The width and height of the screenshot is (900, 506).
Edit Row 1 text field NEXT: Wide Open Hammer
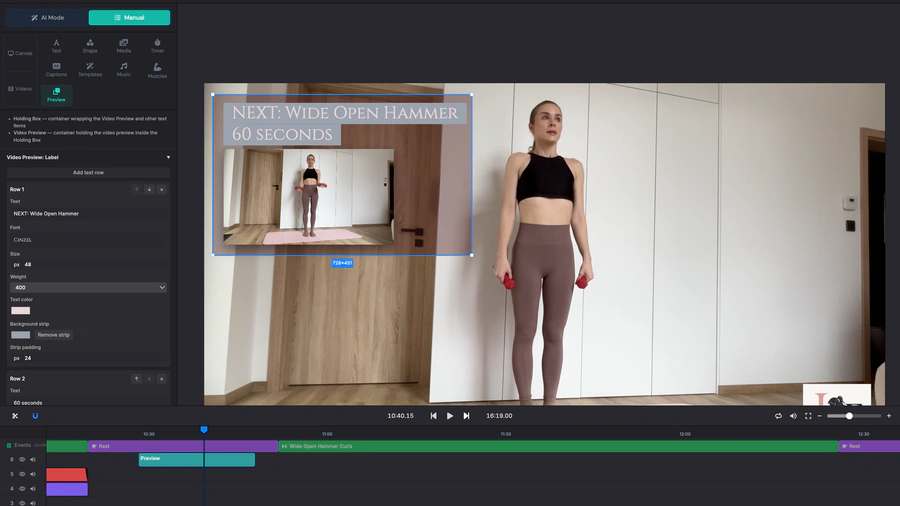point(88,213)
